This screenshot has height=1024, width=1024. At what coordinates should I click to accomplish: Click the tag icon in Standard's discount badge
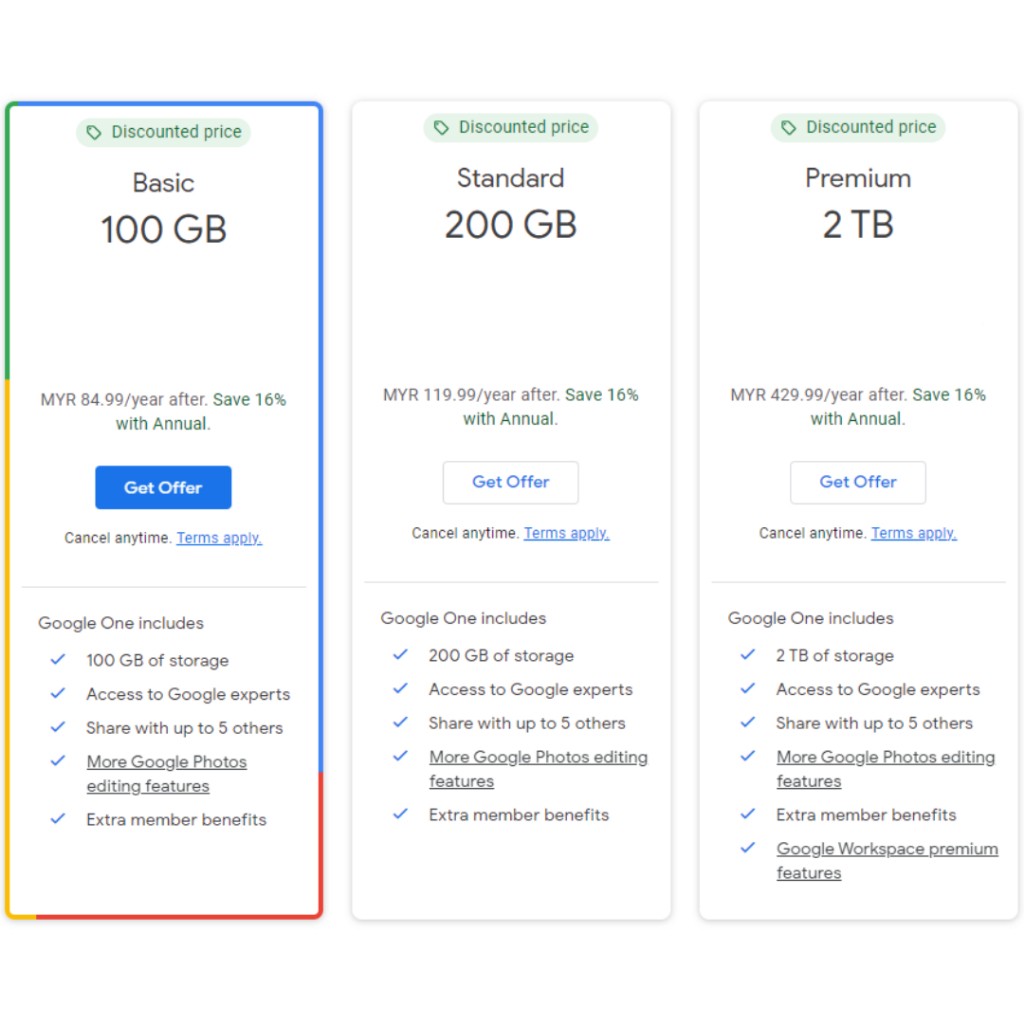441,128
